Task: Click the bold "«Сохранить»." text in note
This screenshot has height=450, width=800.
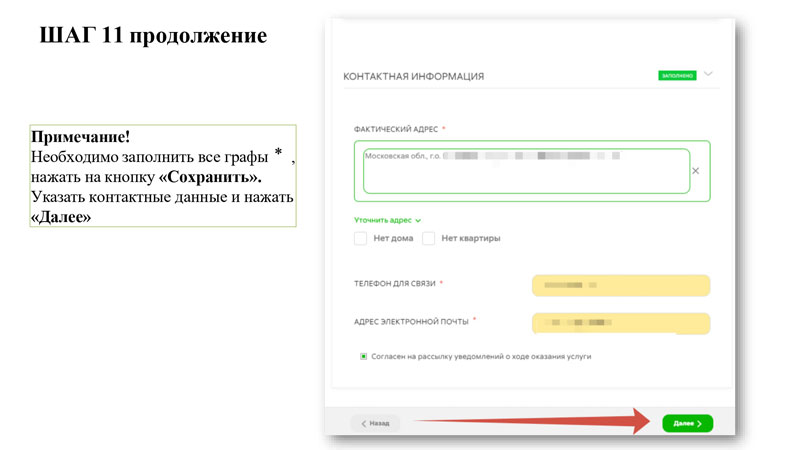Action: click(210, 177)
